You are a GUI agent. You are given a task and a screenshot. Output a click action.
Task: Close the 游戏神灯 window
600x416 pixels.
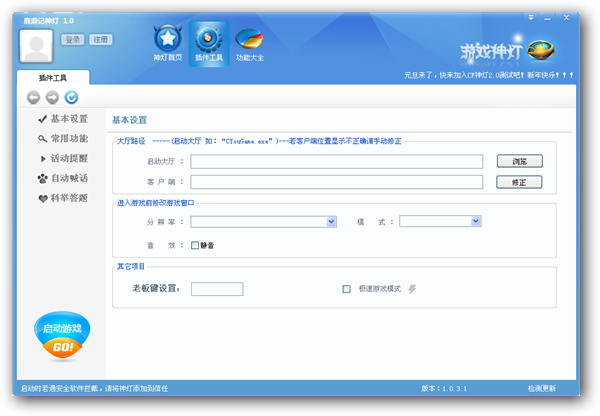pyautogui.click(x=566, y=18)
